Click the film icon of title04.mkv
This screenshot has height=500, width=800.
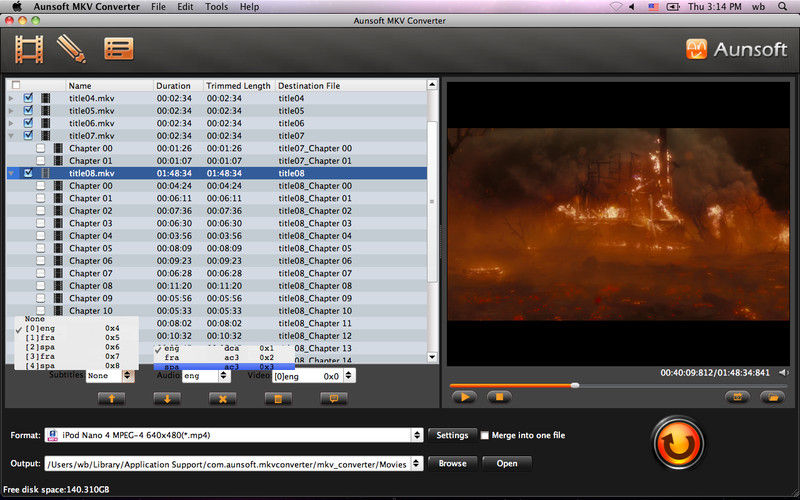click(x=46, y=98)
